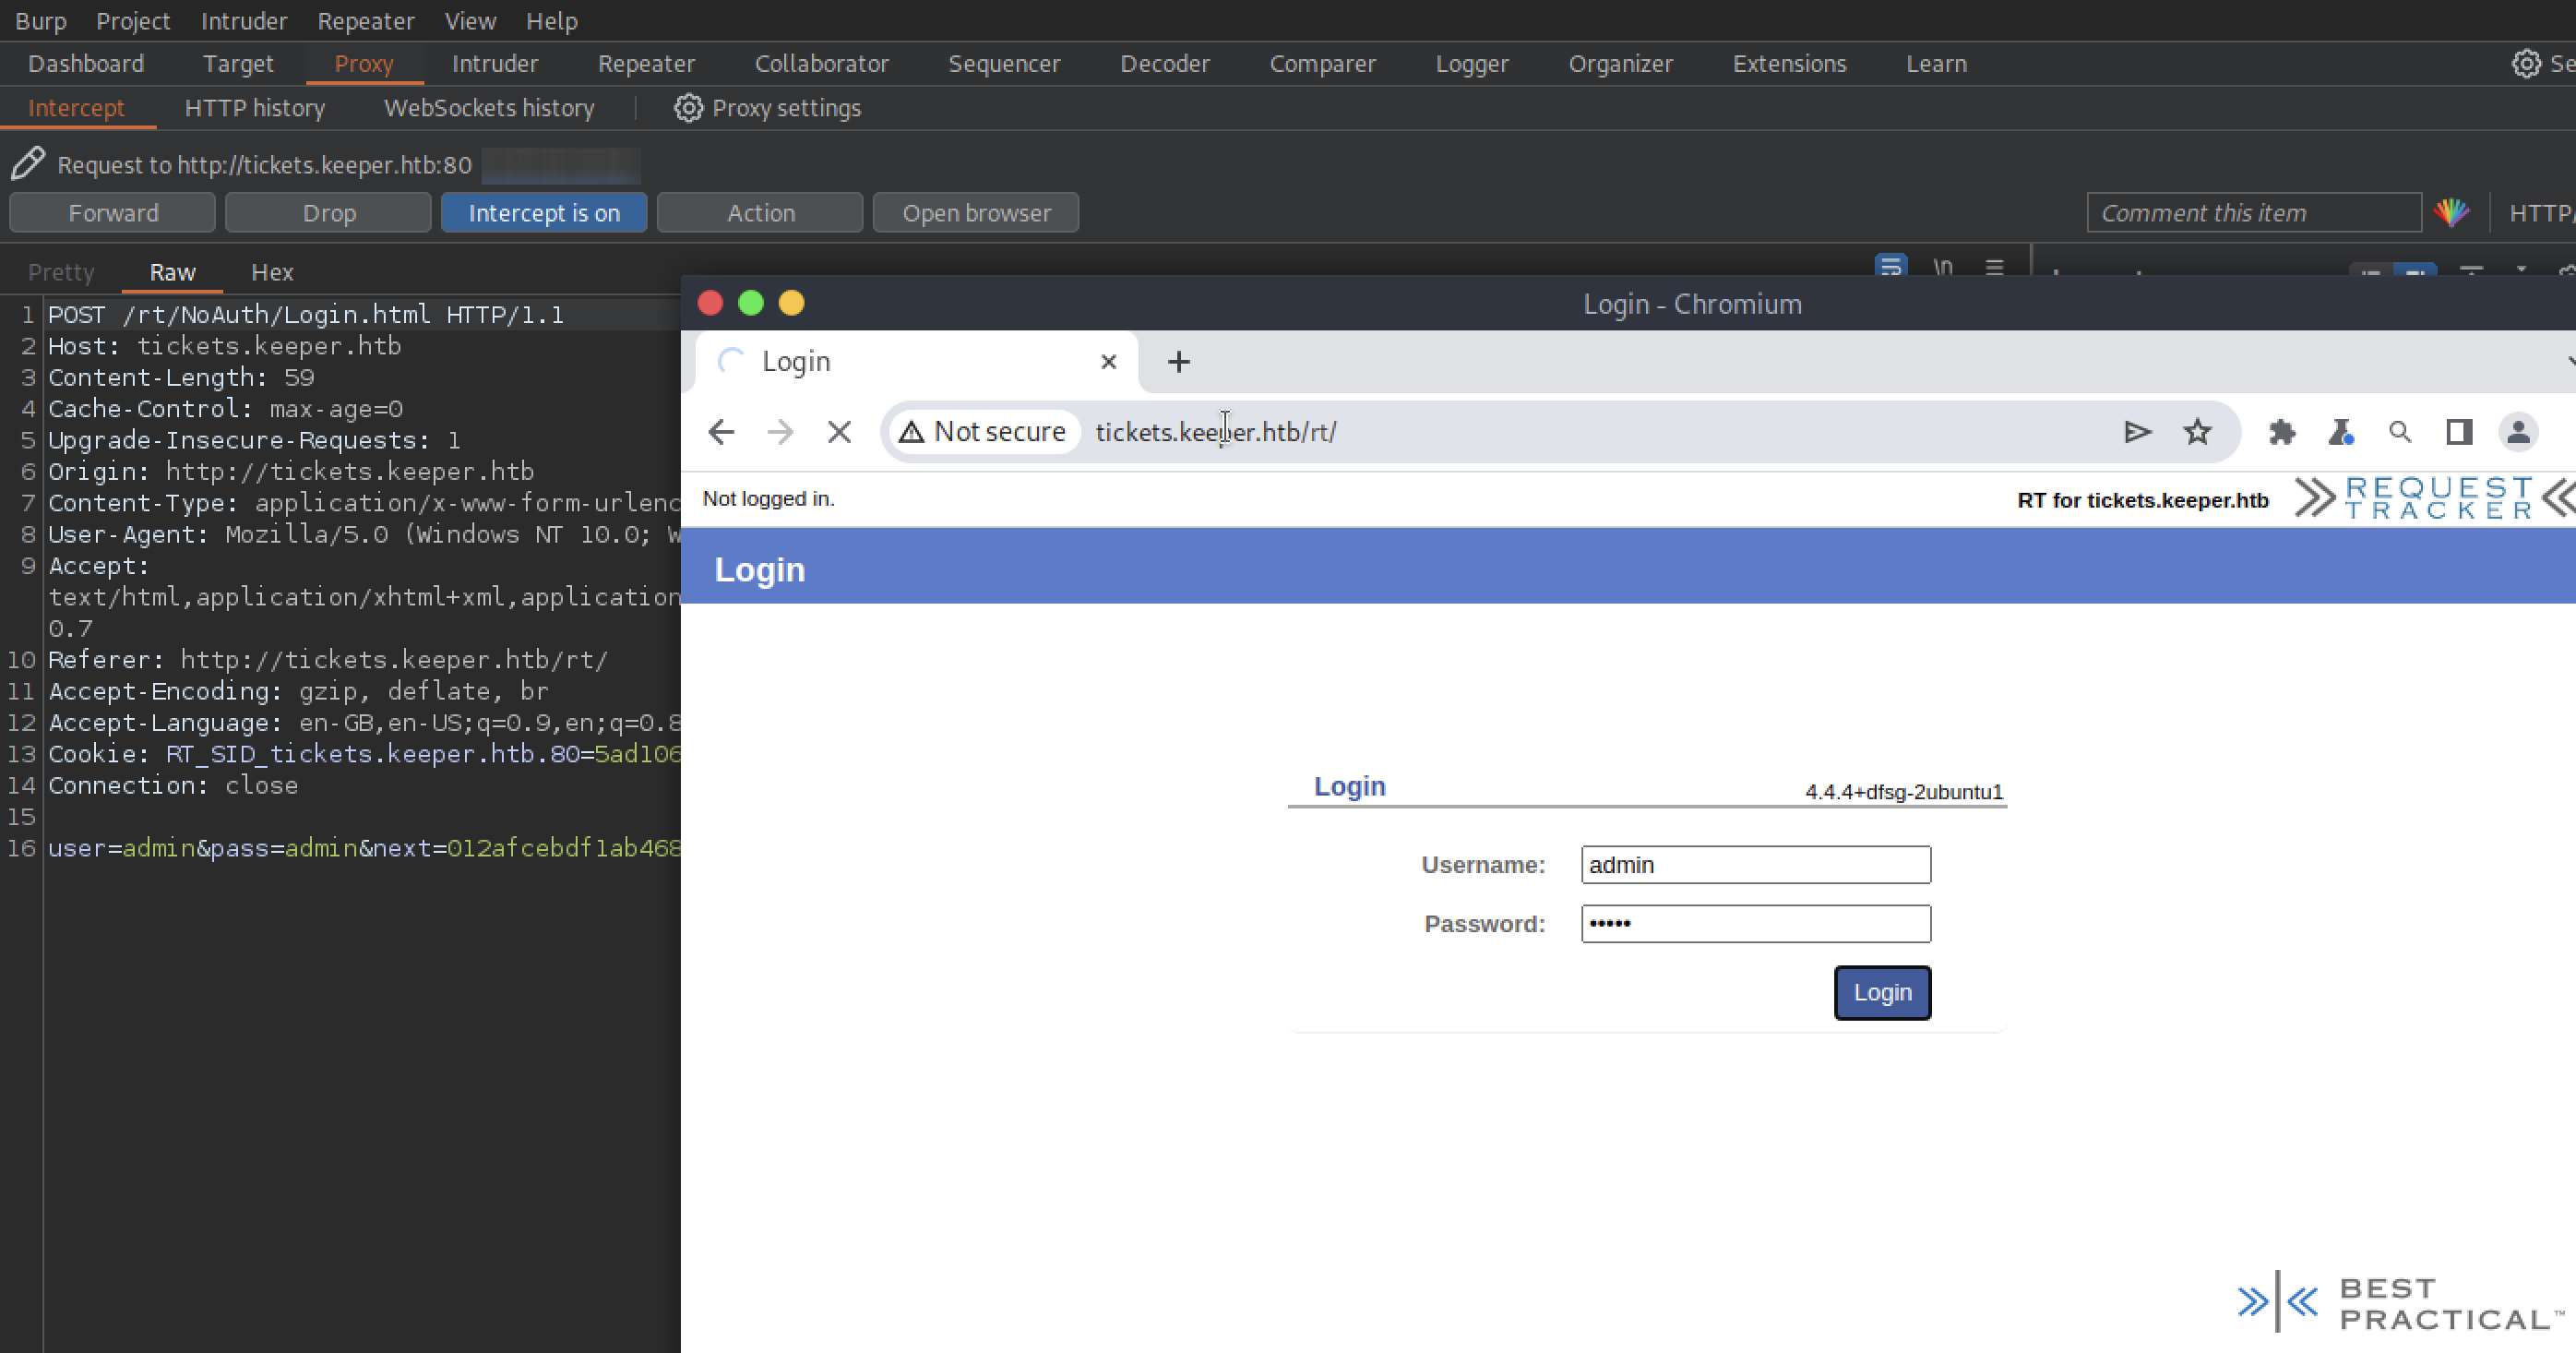Open a new Chromium tab
The image size is (2576, 1353).
point(1178,362)
